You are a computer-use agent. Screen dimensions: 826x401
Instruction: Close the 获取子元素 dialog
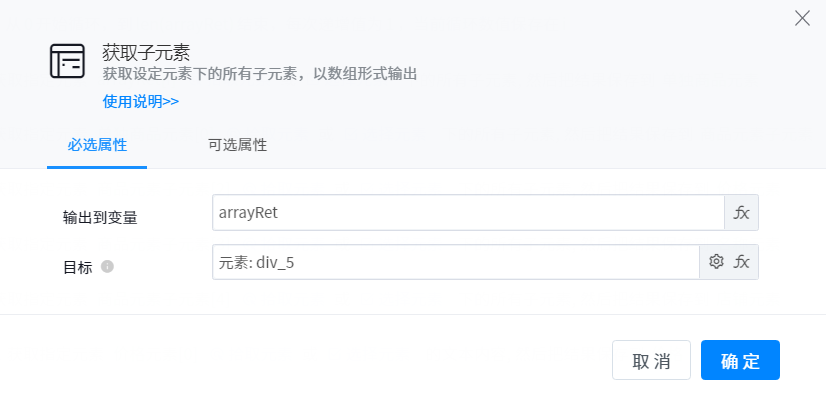tap(802, 18)
